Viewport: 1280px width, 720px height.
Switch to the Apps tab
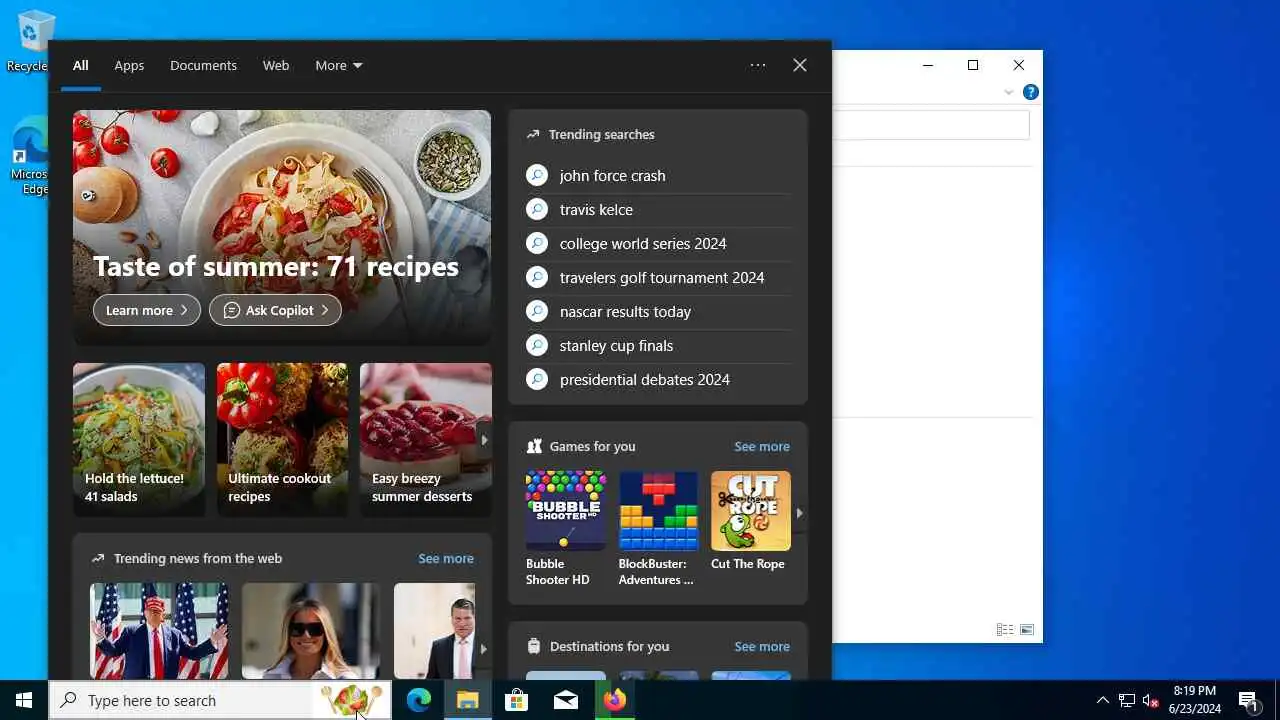tap(129, 65)
